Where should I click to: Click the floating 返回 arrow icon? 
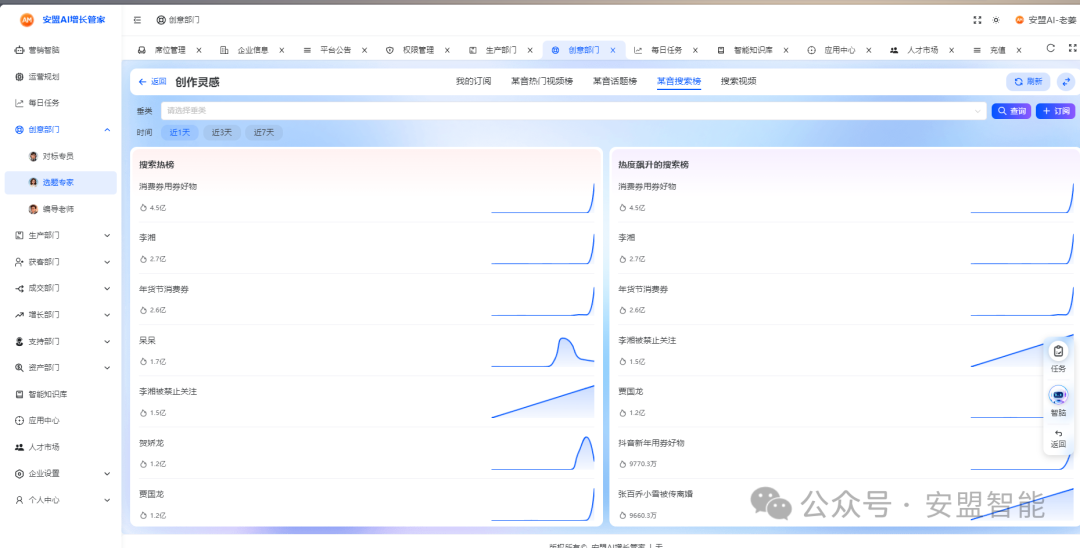pos(1058,433)
